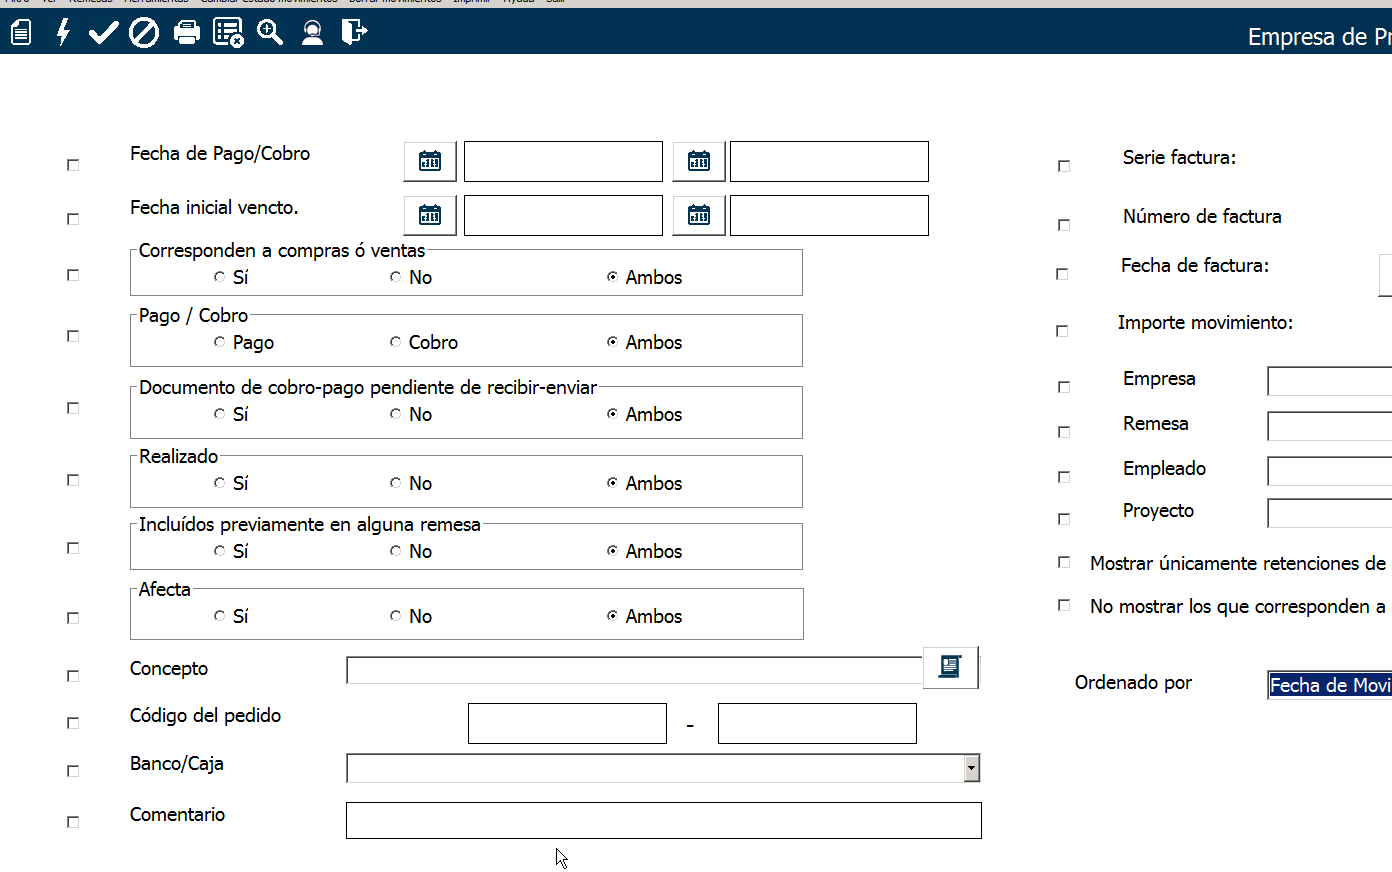The width and height of the screenshot is (1392, 872).
Task: Click the delete movements list icon
Action: [x=229, y=33]
